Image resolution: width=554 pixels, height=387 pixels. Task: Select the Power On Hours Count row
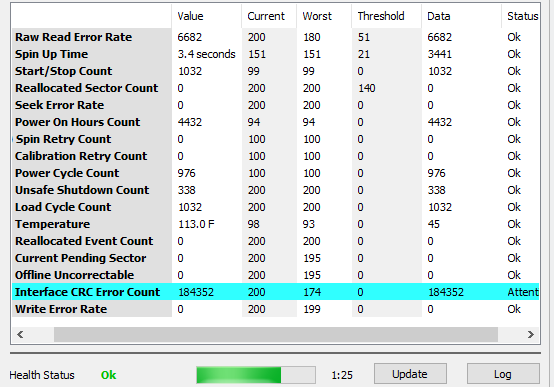click(x=276, y=122)
